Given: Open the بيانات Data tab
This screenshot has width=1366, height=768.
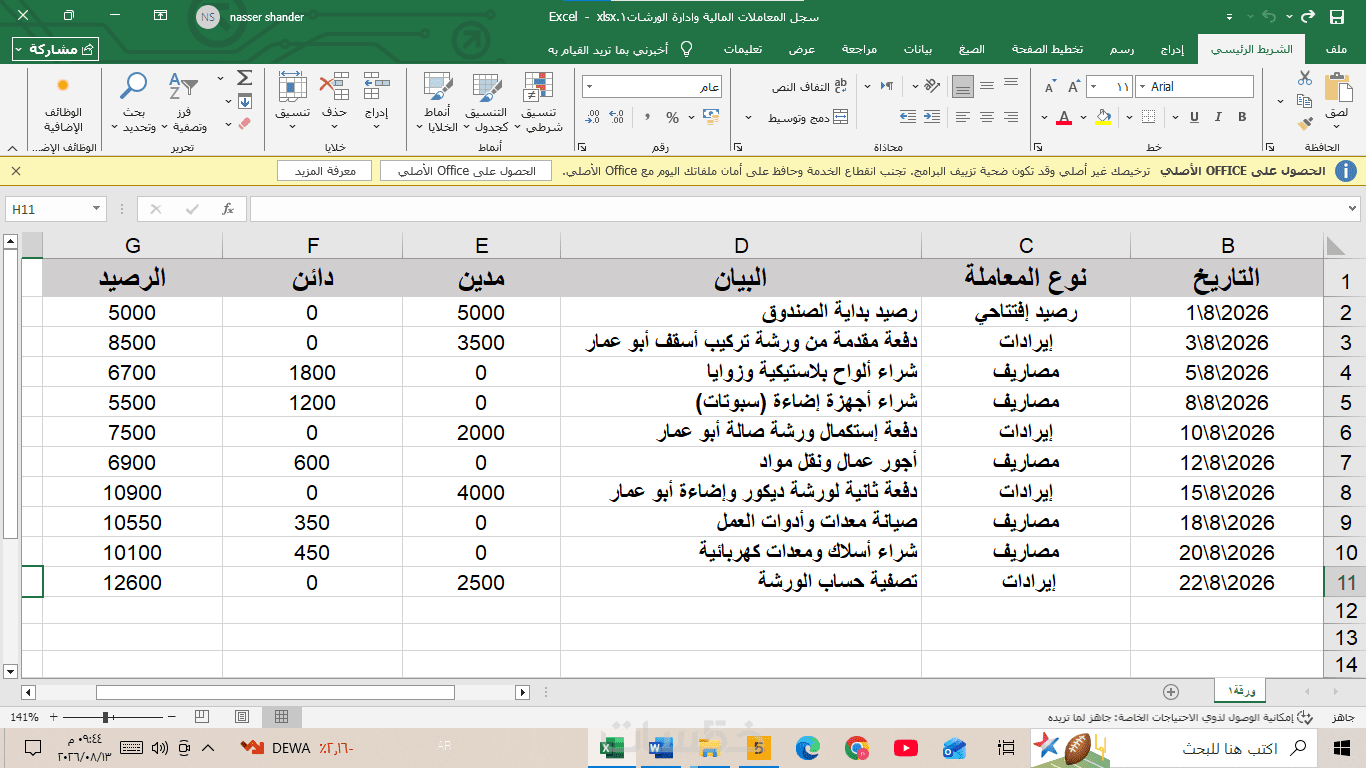Looking at the screenshot, I should pyautogui.click(x=918, y=49).
